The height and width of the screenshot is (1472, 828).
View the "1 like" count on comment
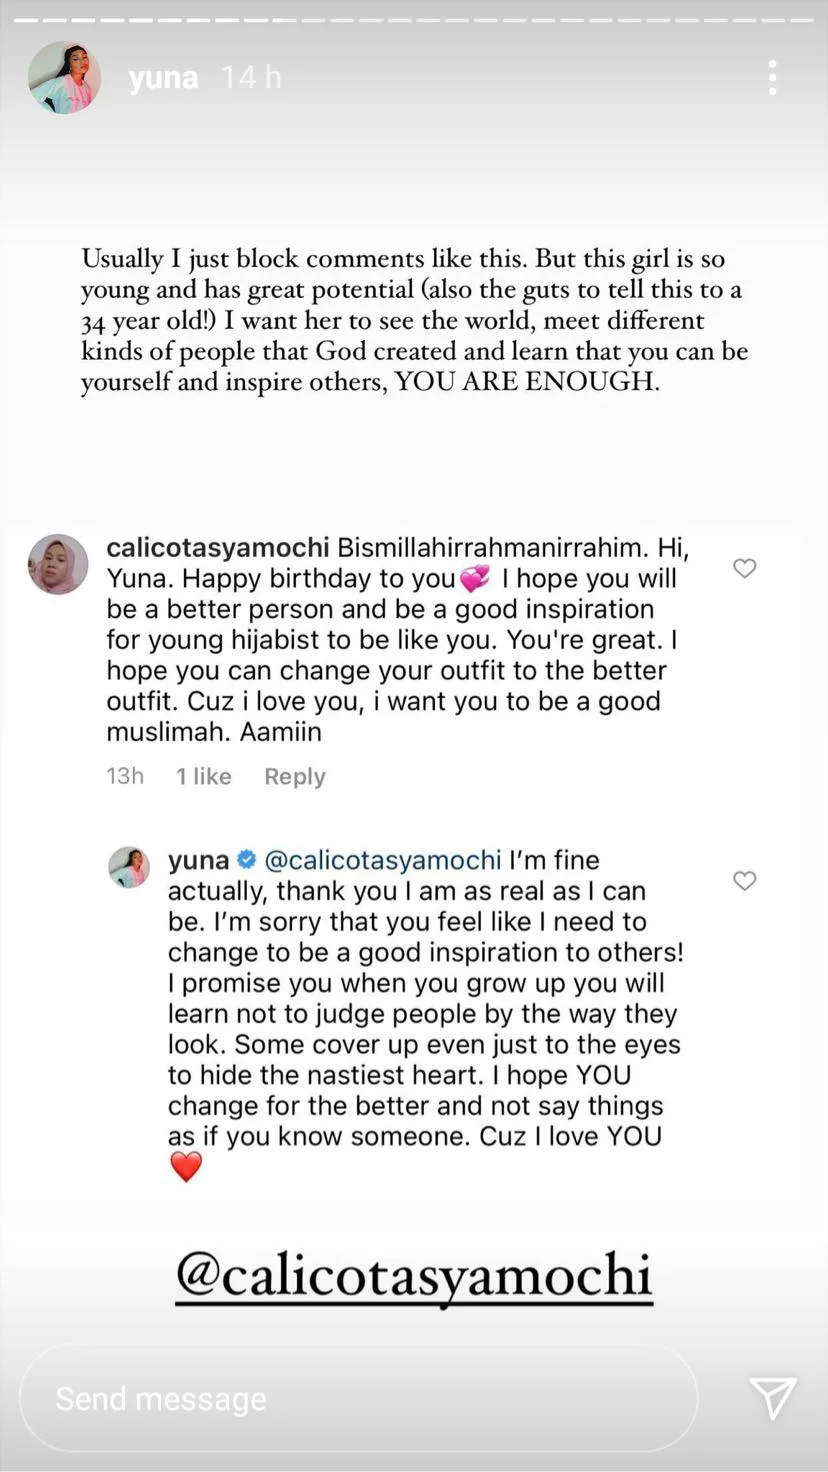(203, 777)
